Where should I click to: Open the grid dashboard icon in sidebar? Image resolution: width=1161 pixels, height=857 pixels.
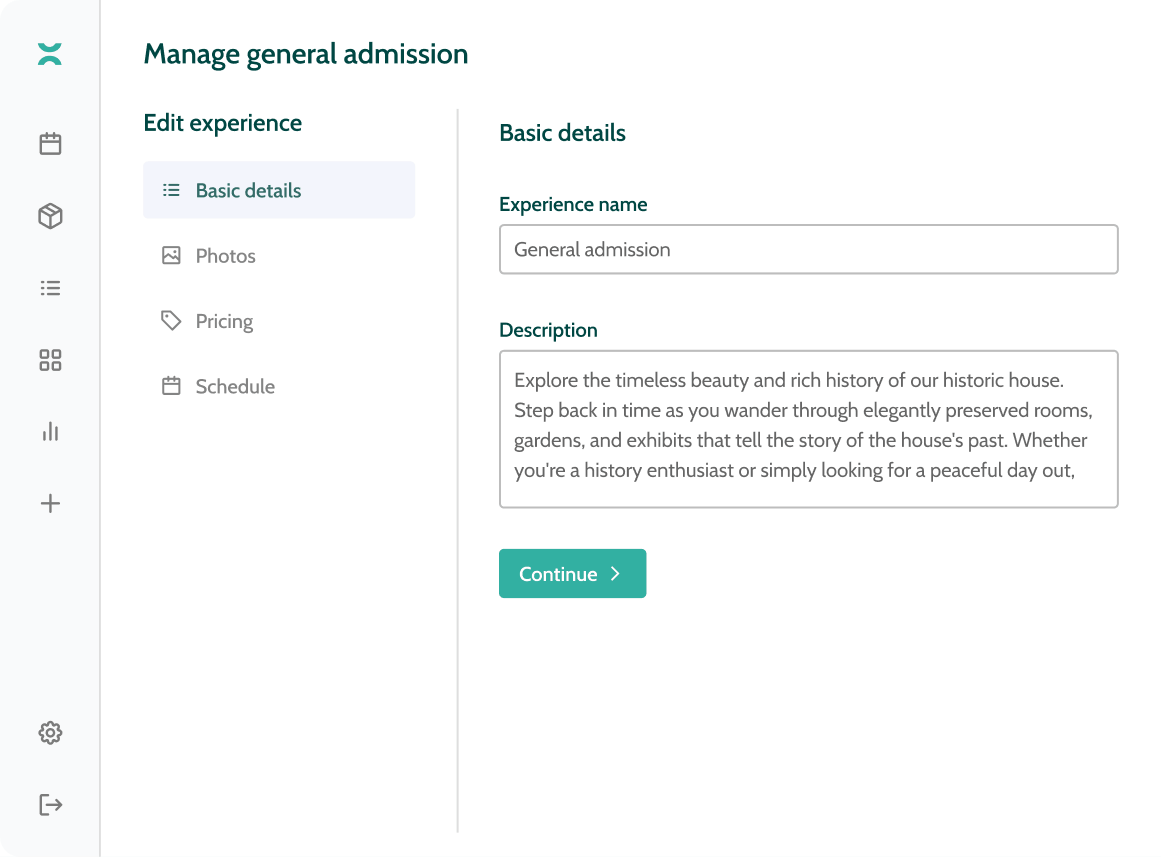[50, 360]
